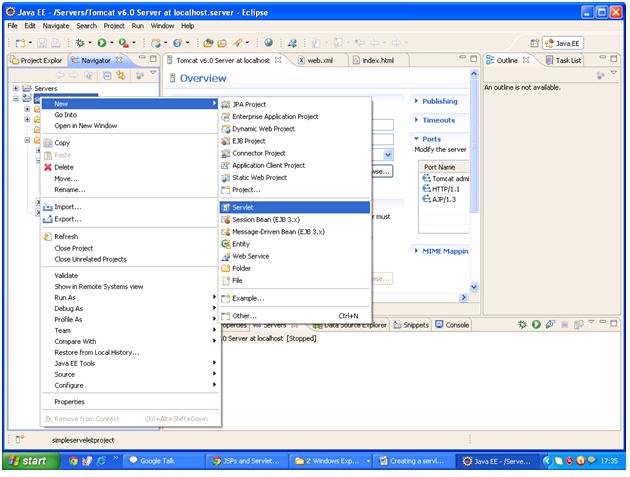This screenshot has height=477, width=630.
Task: Open JSPs and Servlet taskbar item
Action: [246, 461]
